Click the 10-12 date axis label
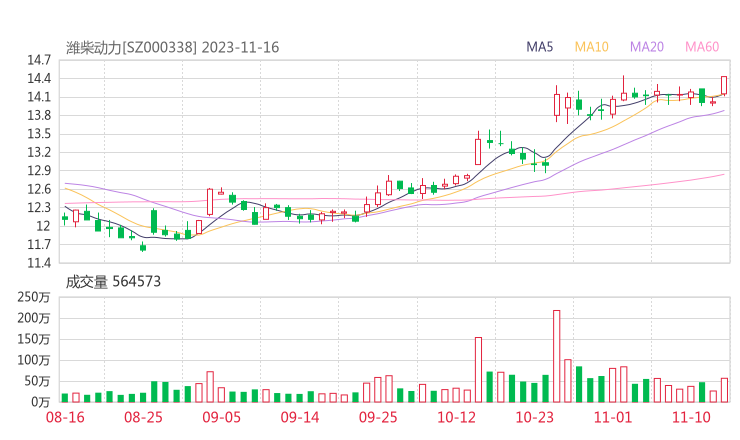The image size is (740, 440). click(456, 417)
